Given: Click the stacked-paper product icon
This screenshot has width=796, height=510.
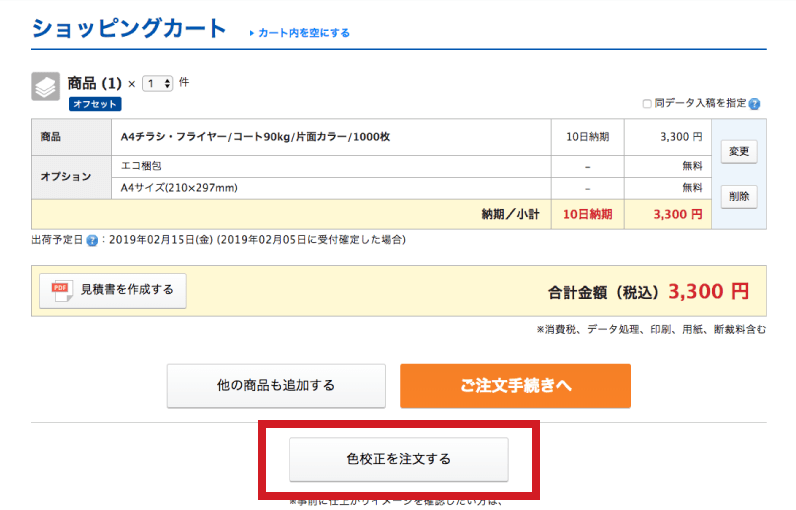Looking at the screenshot, I should pyautogui.click(x=46, y=87).
